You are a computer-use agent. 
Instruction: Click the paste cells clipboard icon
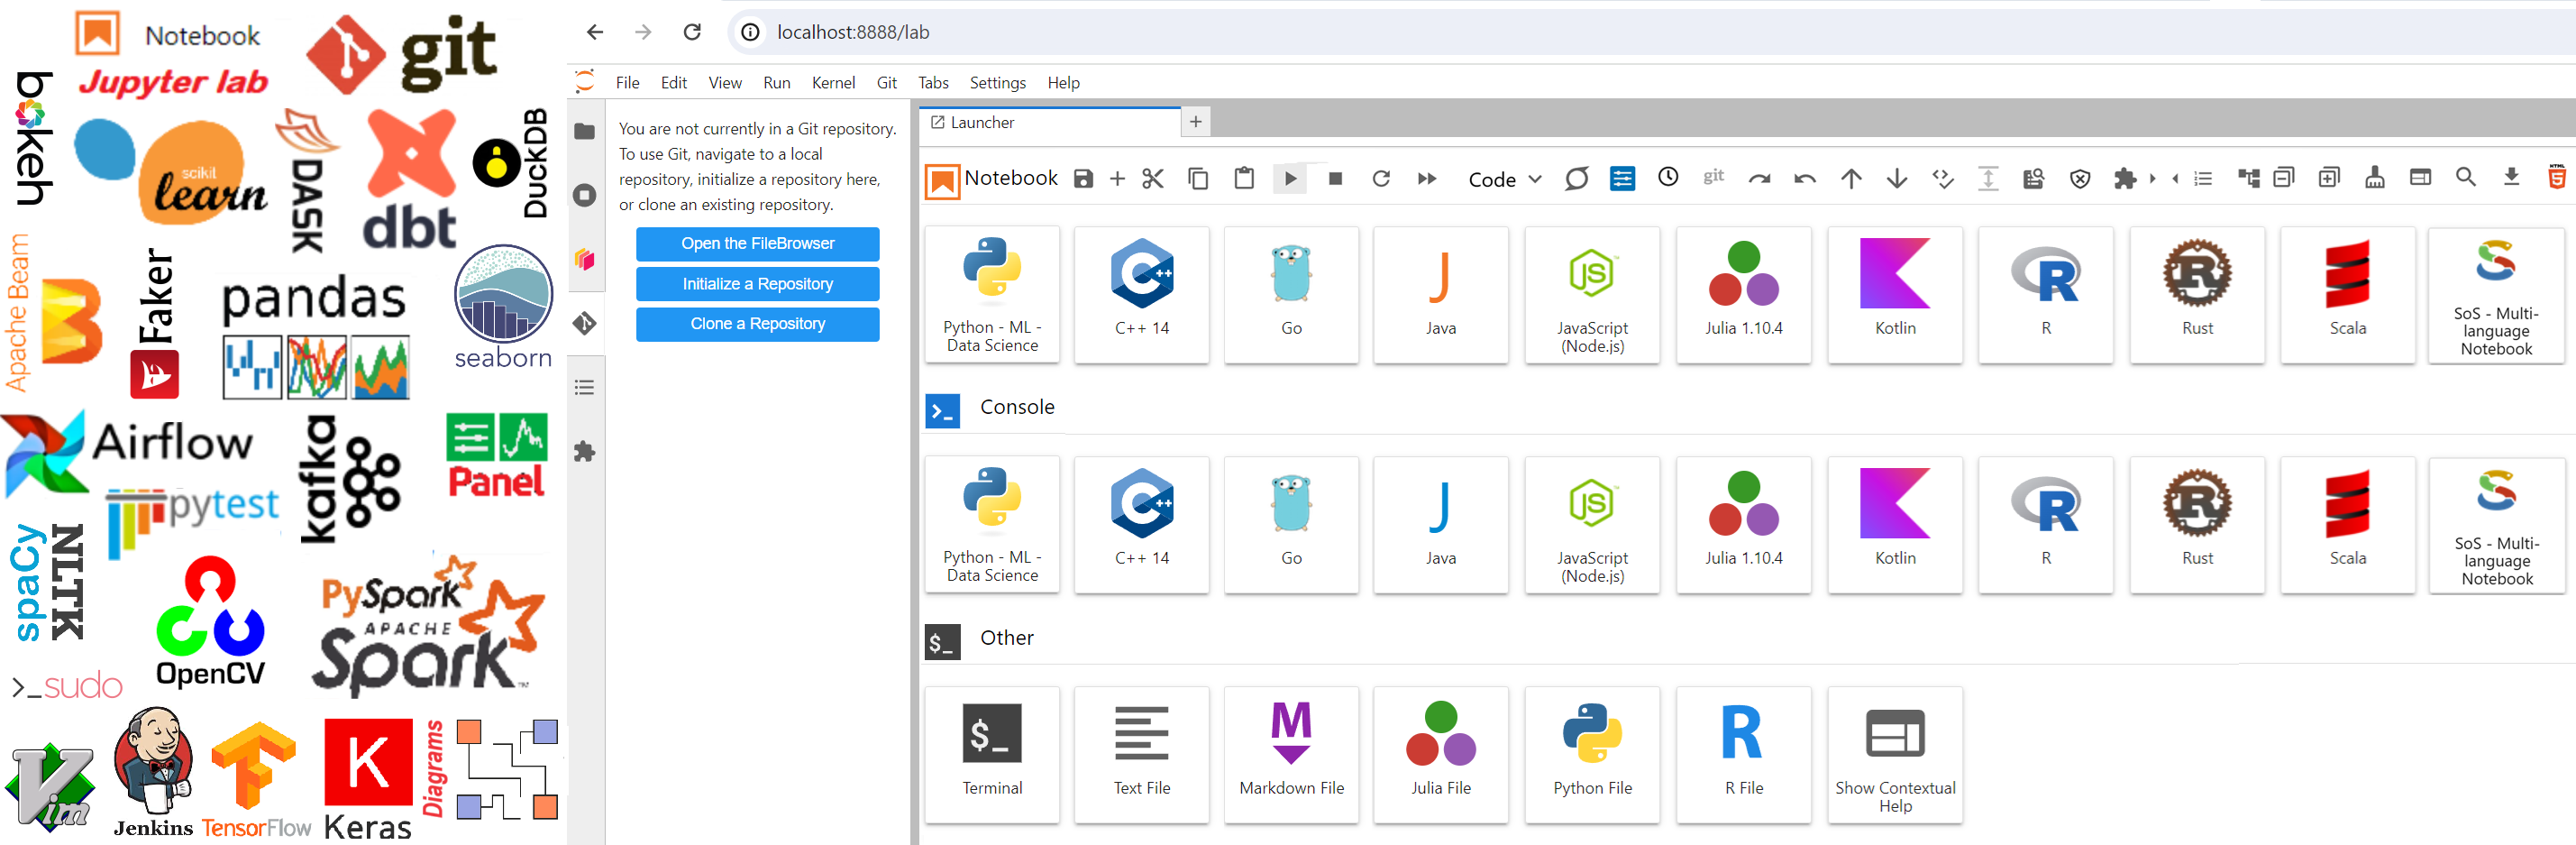tap(1244, 179)
